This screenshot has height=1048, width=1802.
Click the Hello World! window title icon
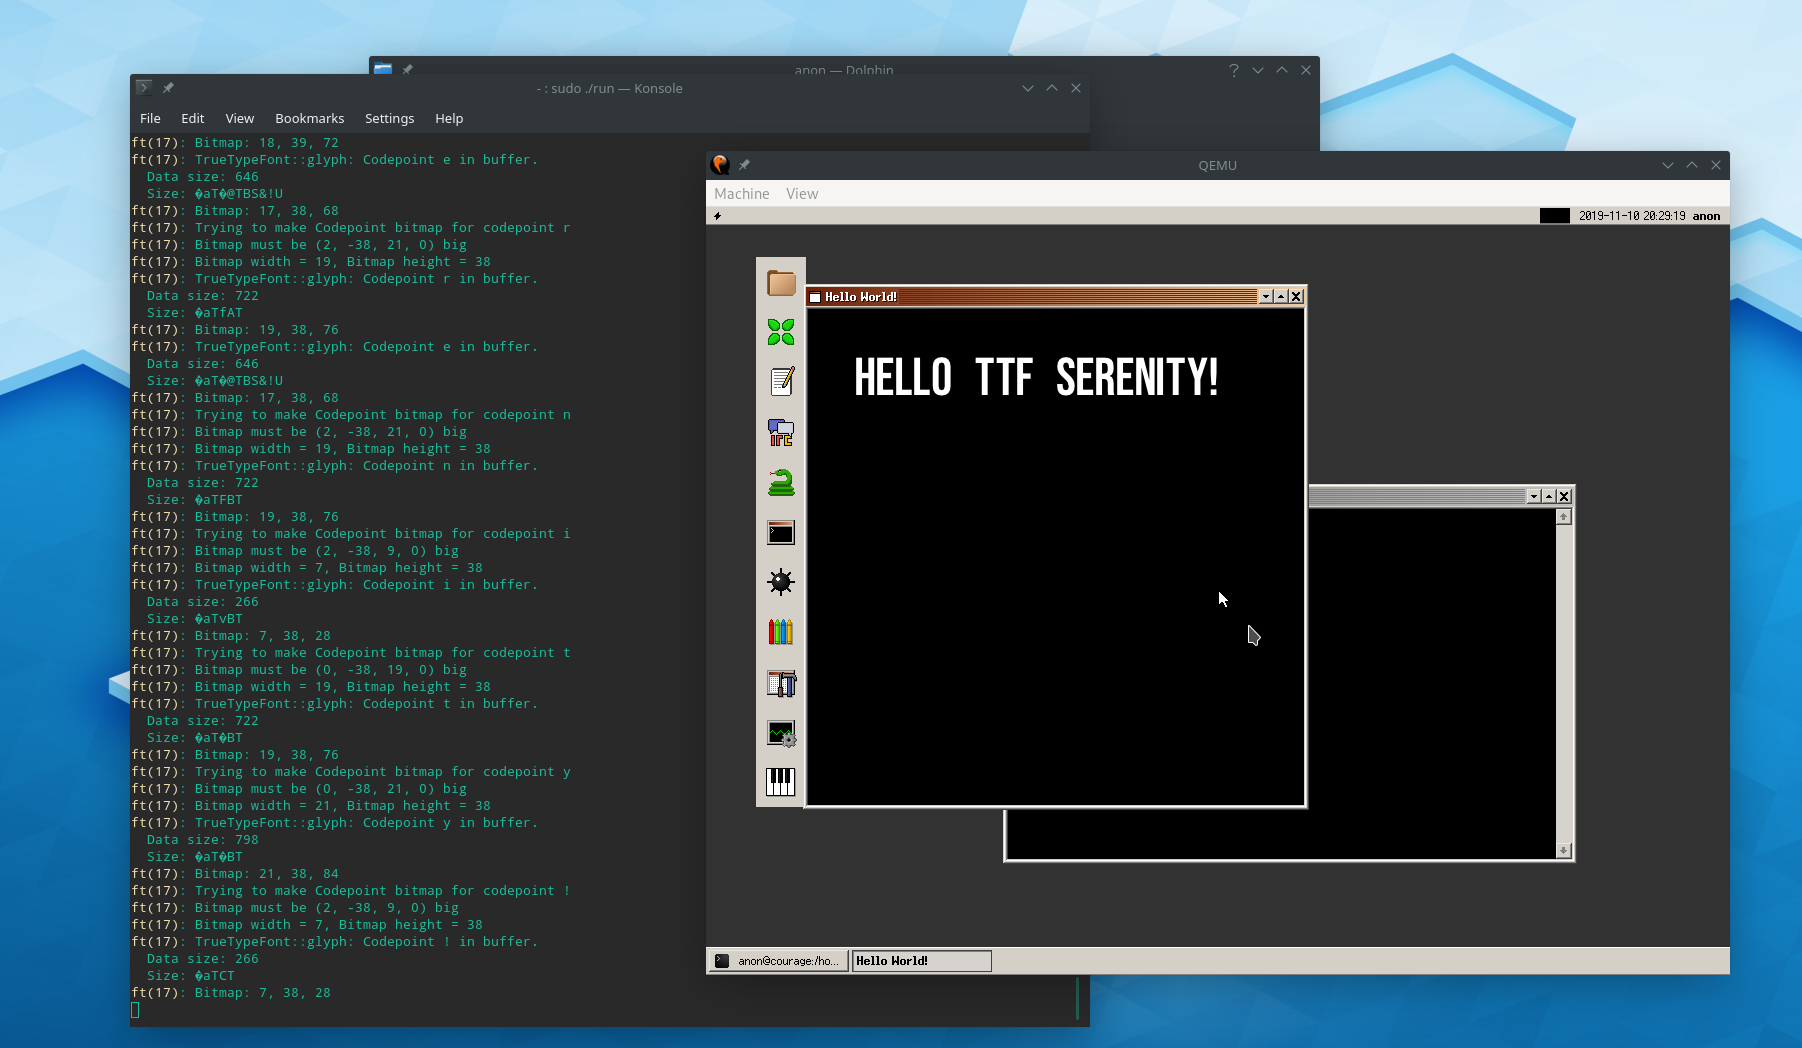815,297
